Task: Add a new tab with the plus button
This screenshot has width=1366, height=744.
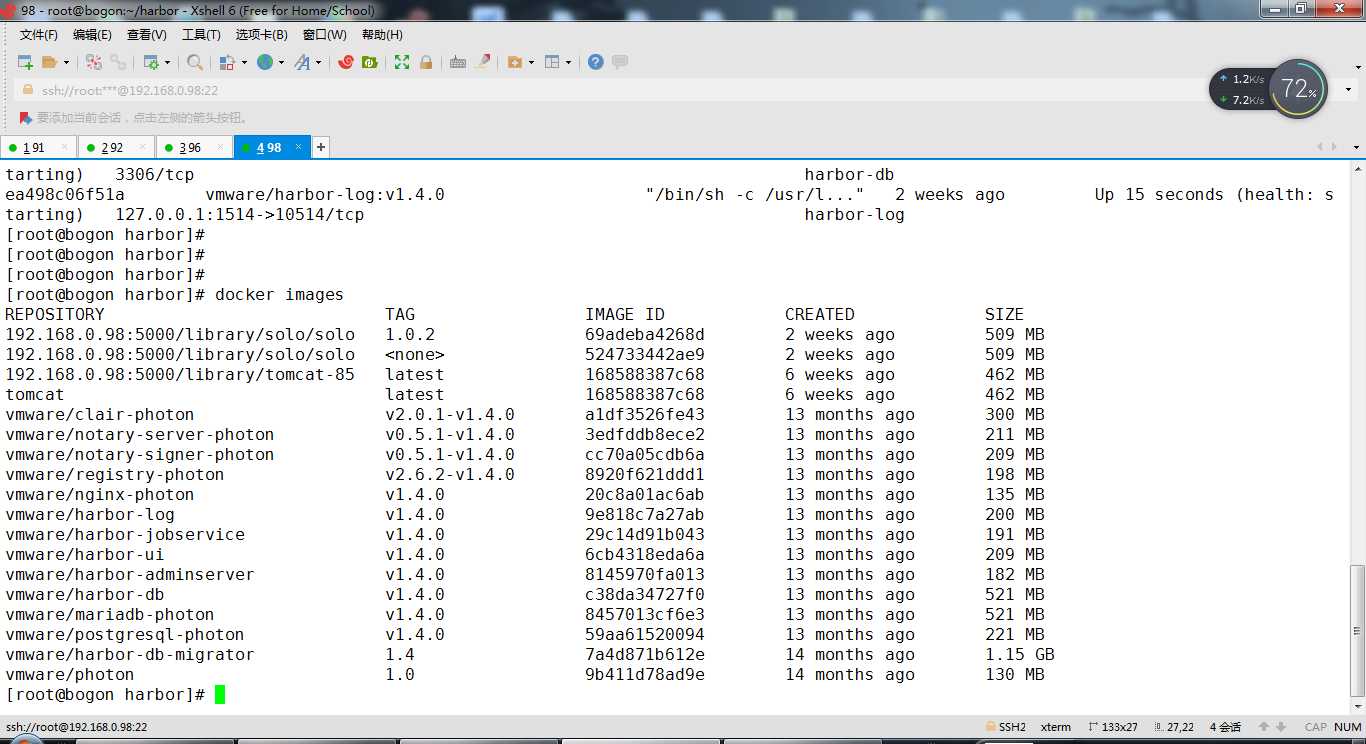Action: 321,148
